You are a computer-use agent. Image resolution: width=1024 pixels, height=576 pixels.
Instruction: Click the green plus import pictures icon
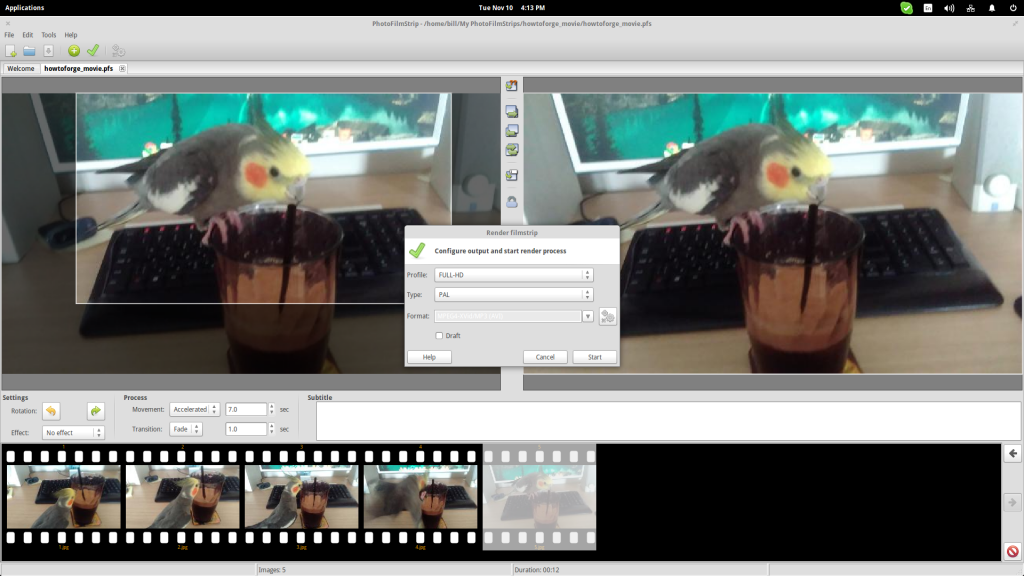coord(74,50)
